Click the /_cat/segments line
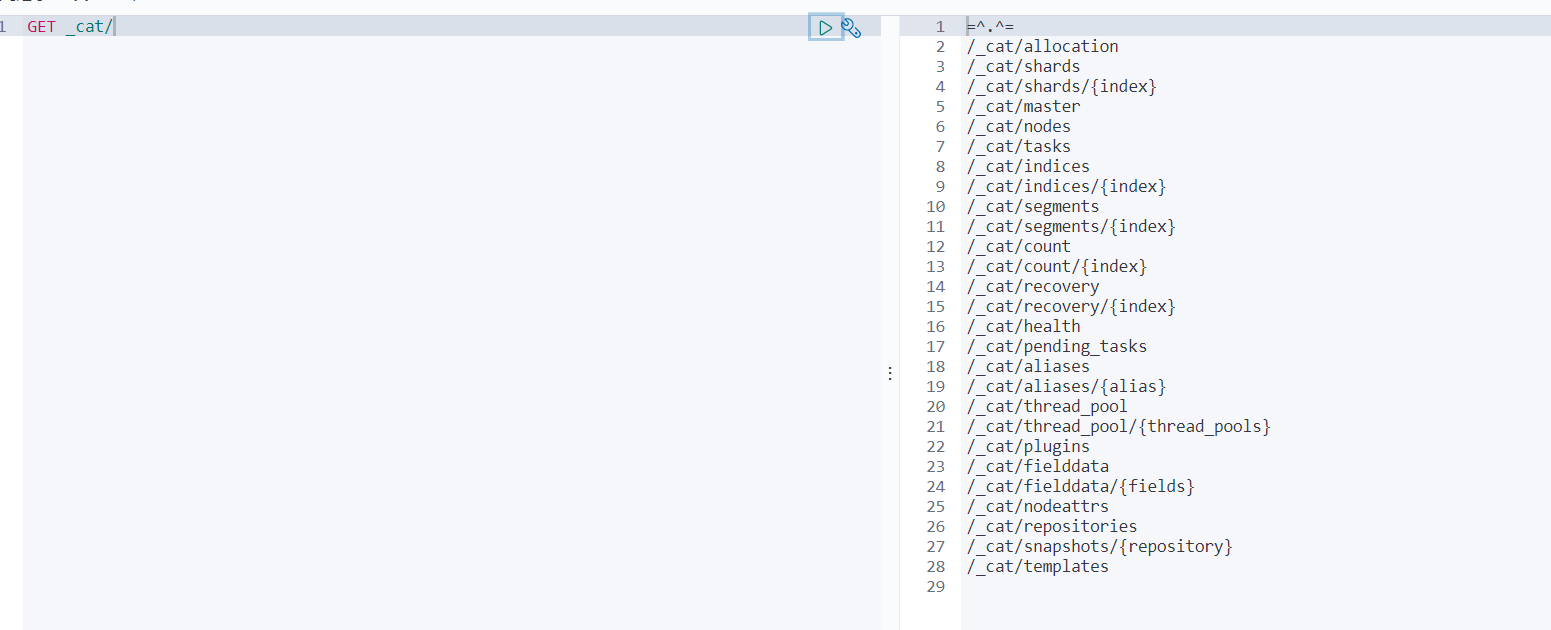Viewport: 1551px width, 630px height. coord(1033,207)
